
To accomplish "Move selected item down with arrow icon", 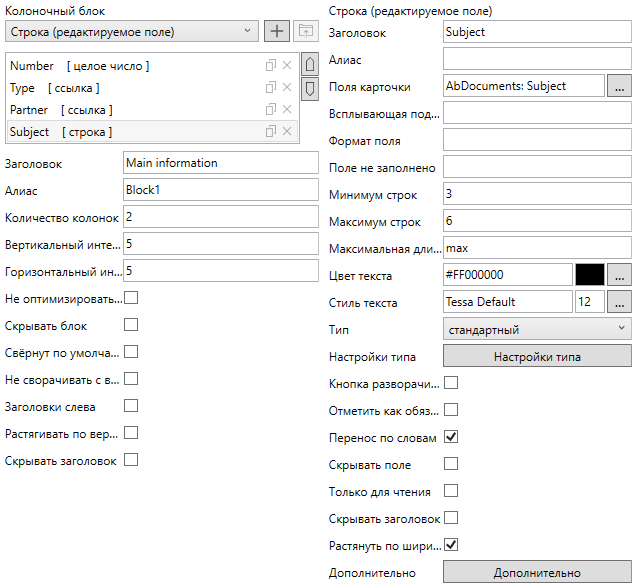I will coord(310,89).
